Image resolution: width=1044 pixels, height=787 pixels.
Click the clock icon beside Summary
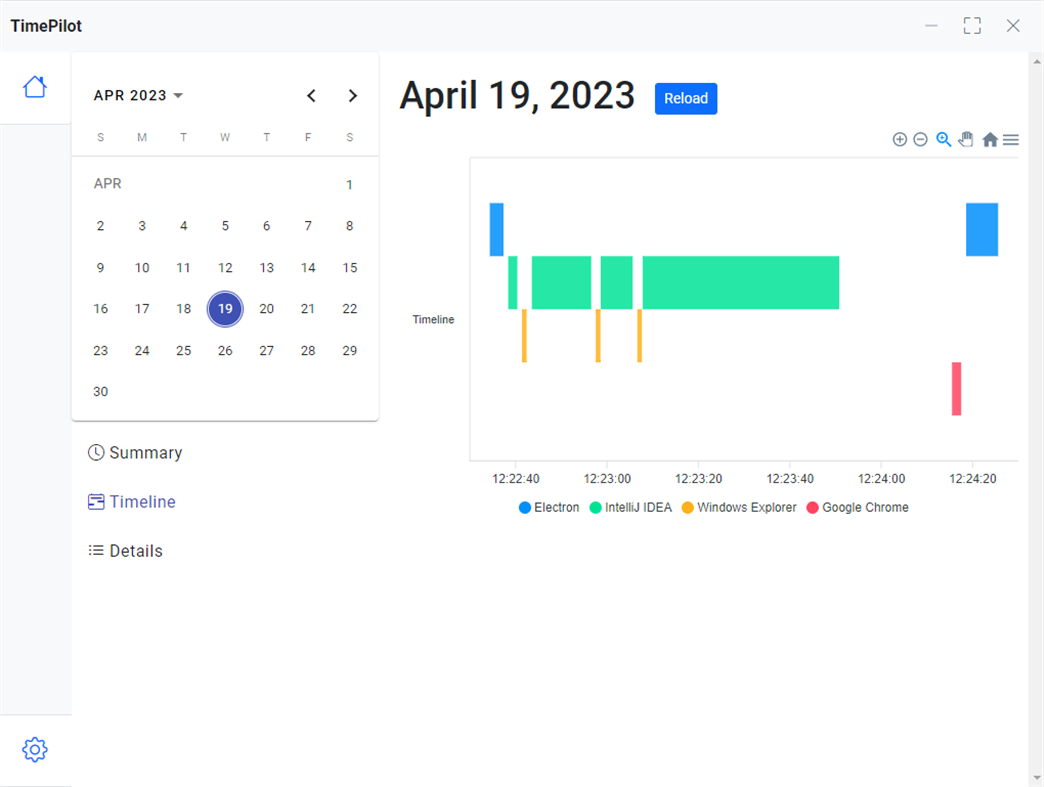(x=95, y=452)
